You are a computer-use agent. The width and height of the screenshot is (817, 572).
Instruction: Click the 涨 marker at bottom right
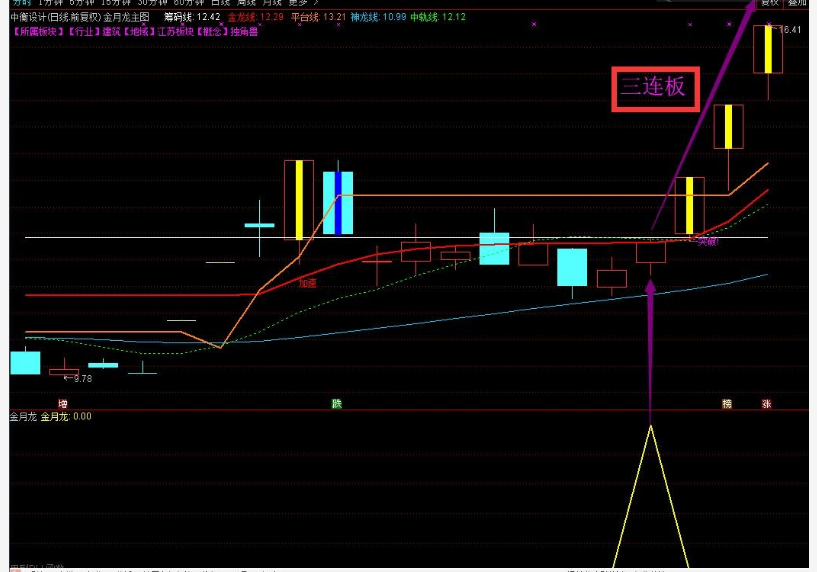pyautogui.click(x=767, y=404)
